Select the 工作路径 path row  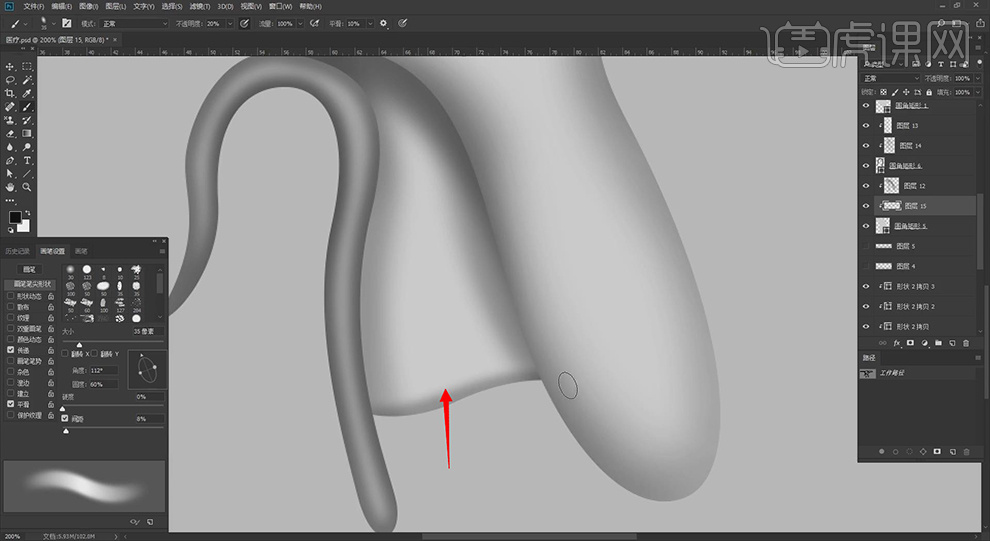pyautogui.click(x=917, y=373)
